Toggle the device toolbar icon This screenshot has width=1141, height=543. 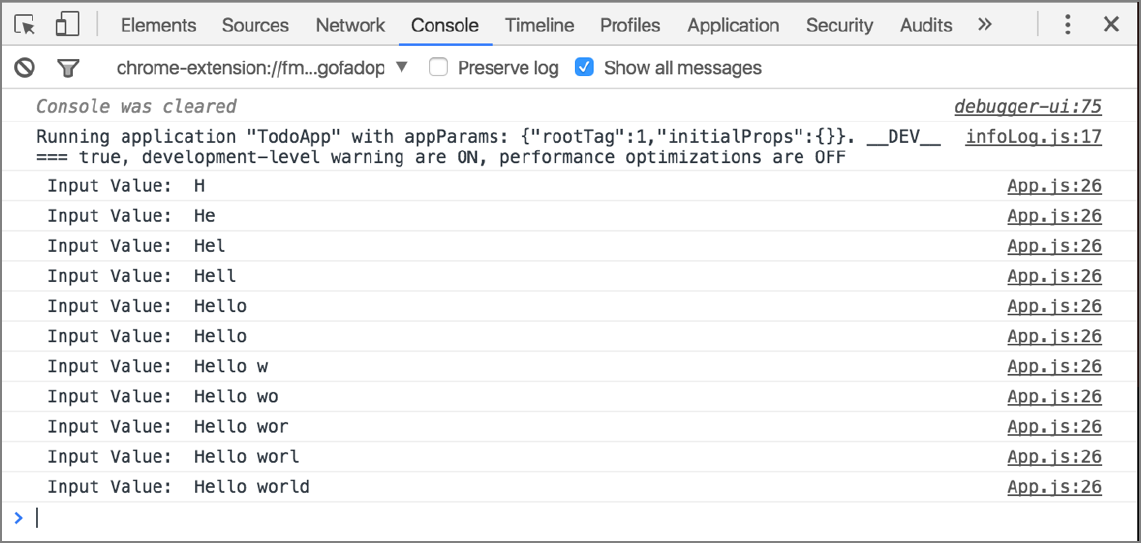pyautogui.click(x=67, y=25)
